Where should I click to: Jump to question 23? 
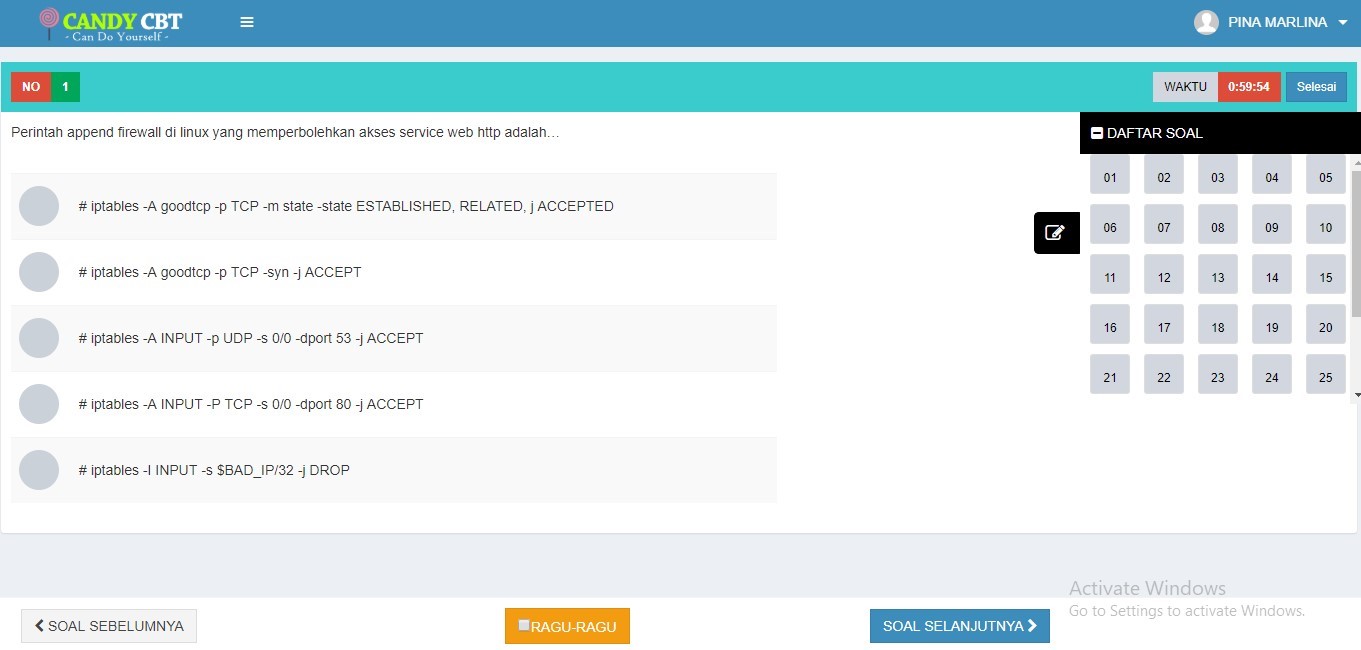tap(1218, 376)
